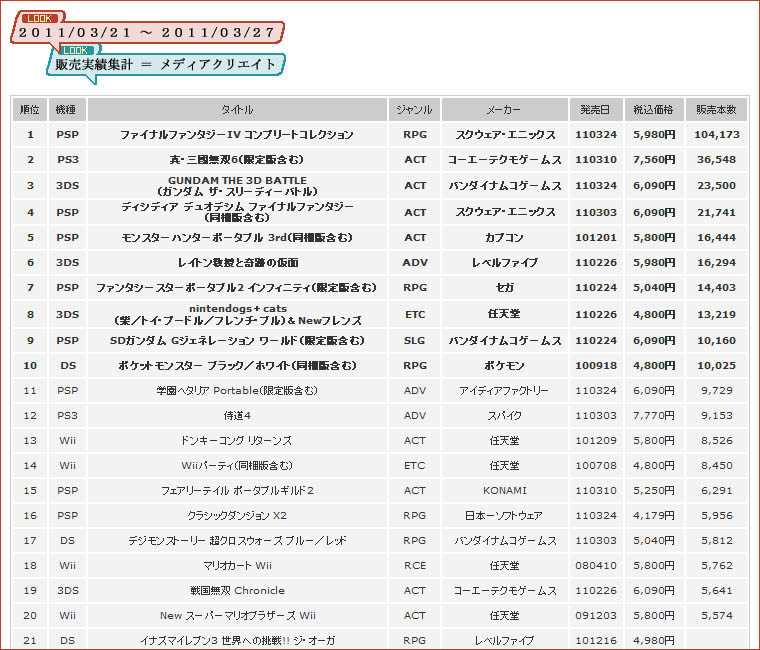Select title GUNDAM THE 3D BATTLE
This screenshot has height=650, width=760.
click(x=237, y=180)
